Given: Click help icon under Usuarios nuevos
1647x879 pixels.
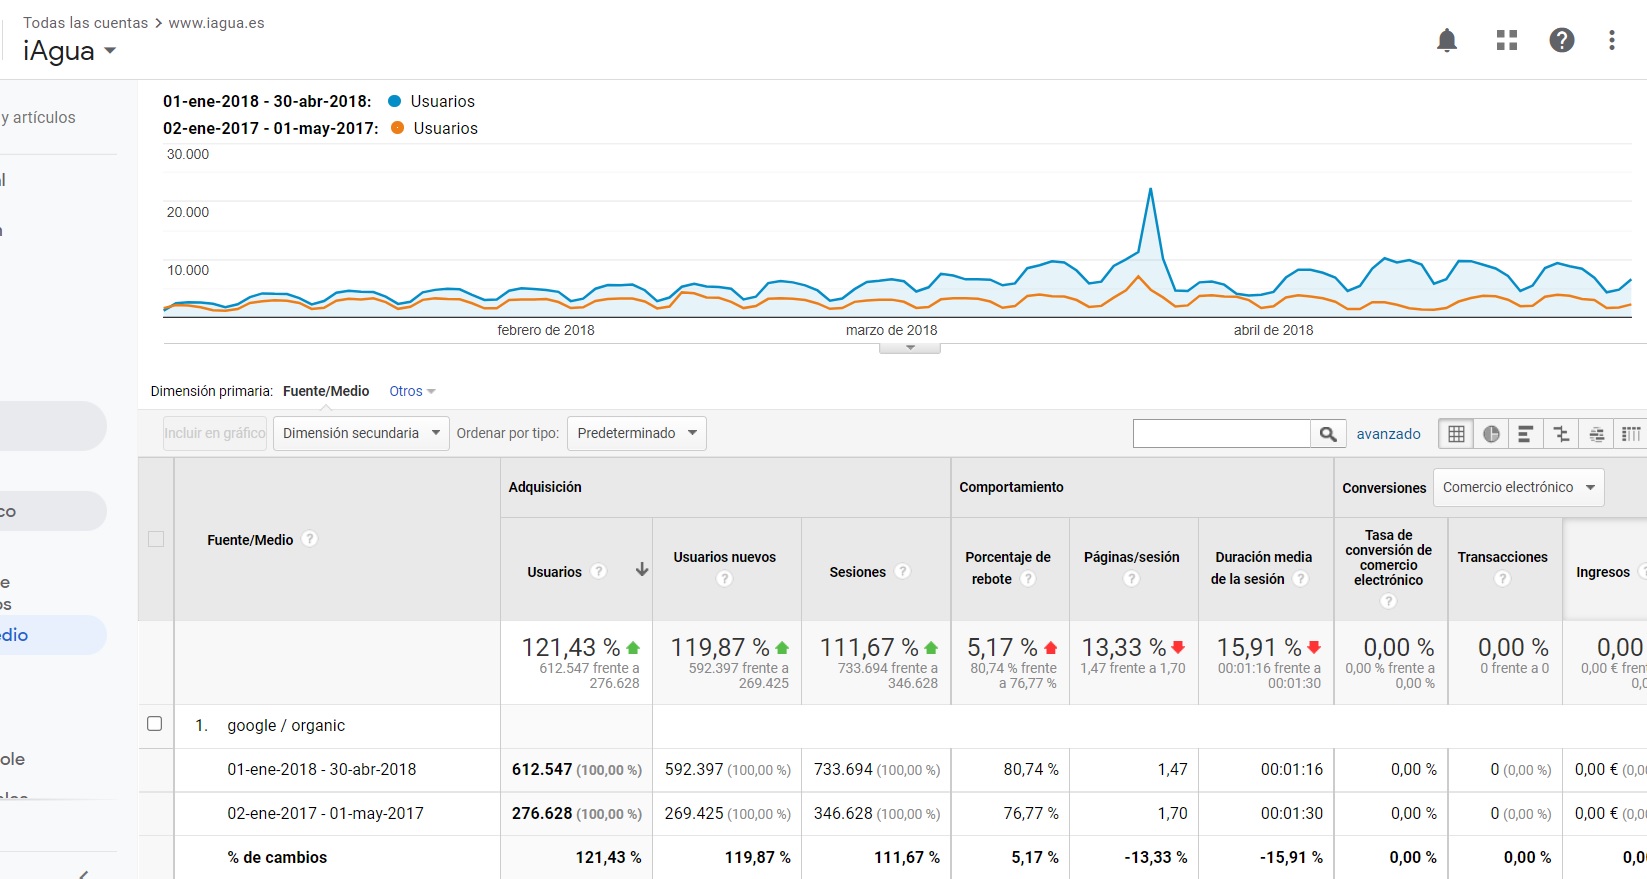Looking at the screenshot, I should 725,579.
